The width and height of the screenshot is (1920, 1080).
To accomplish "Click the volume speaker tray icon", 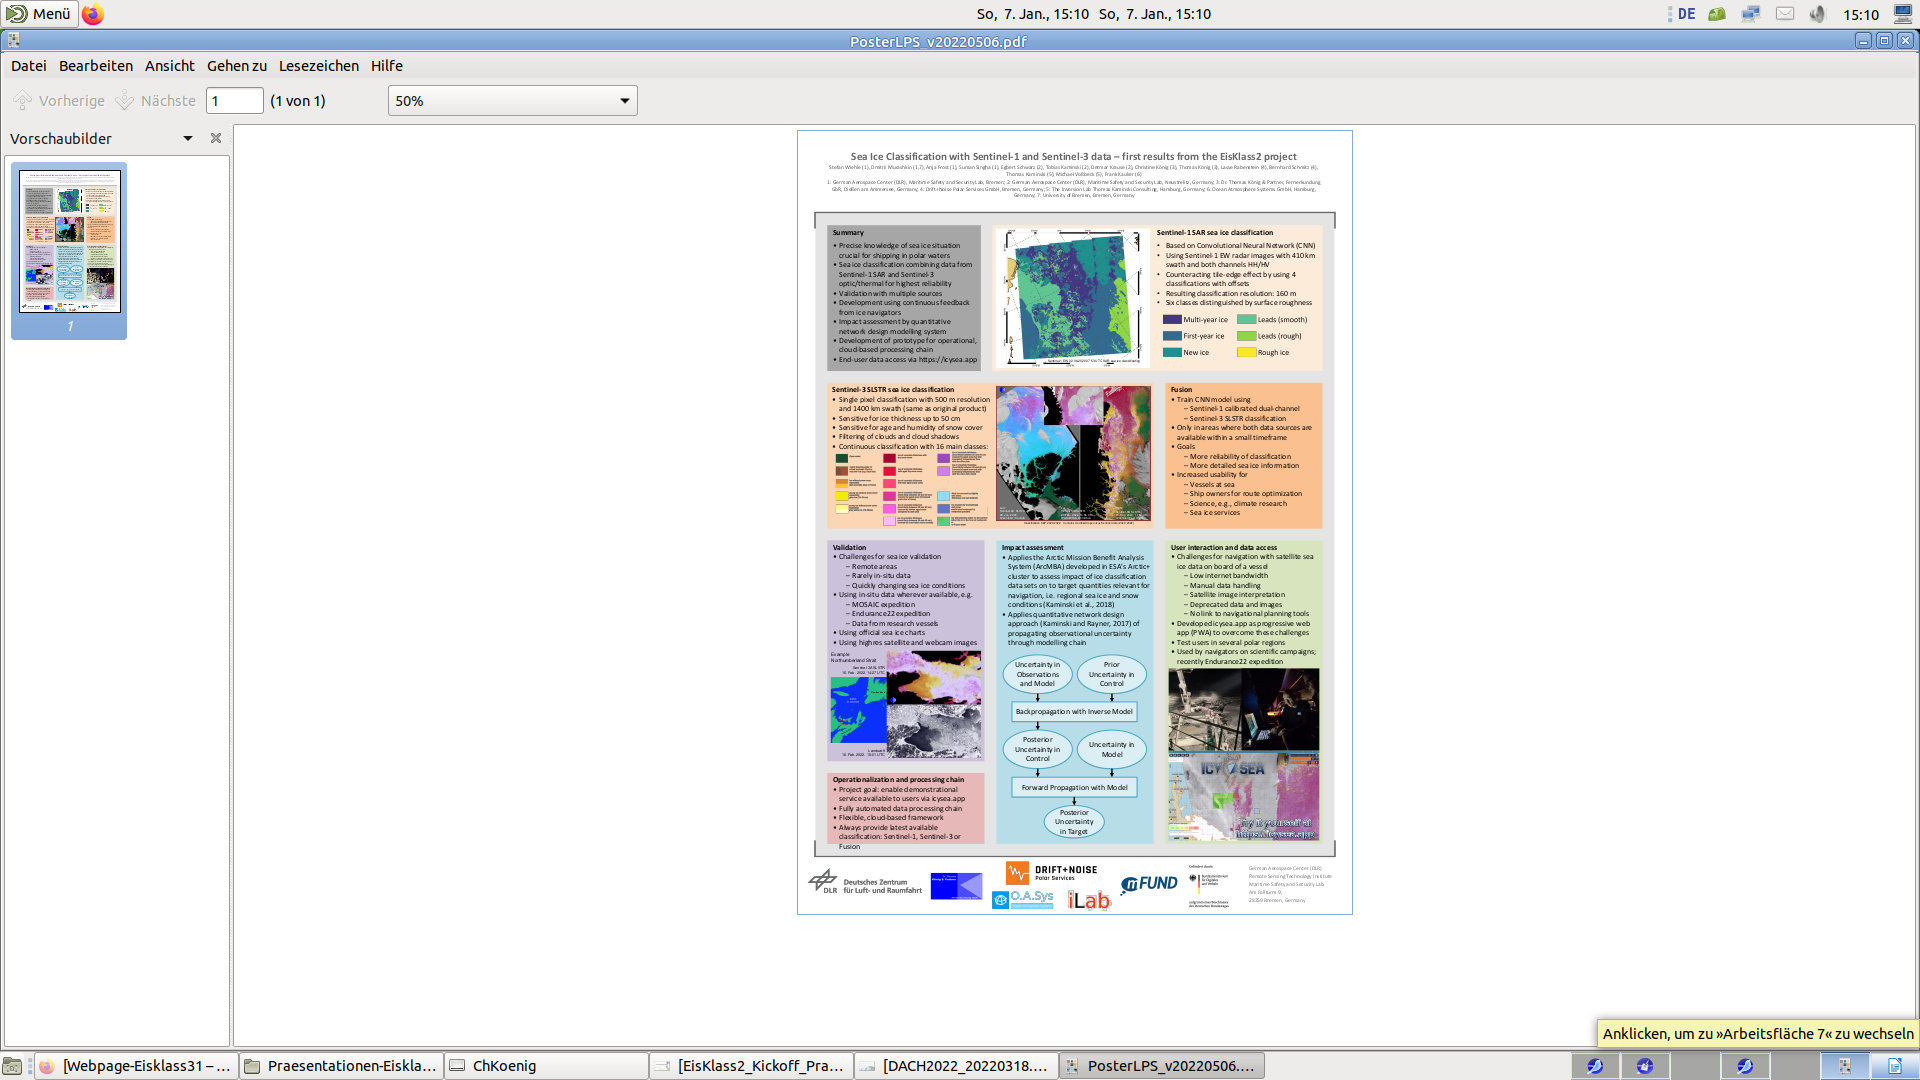I will pyautogui.click(x=1818, y=14).
